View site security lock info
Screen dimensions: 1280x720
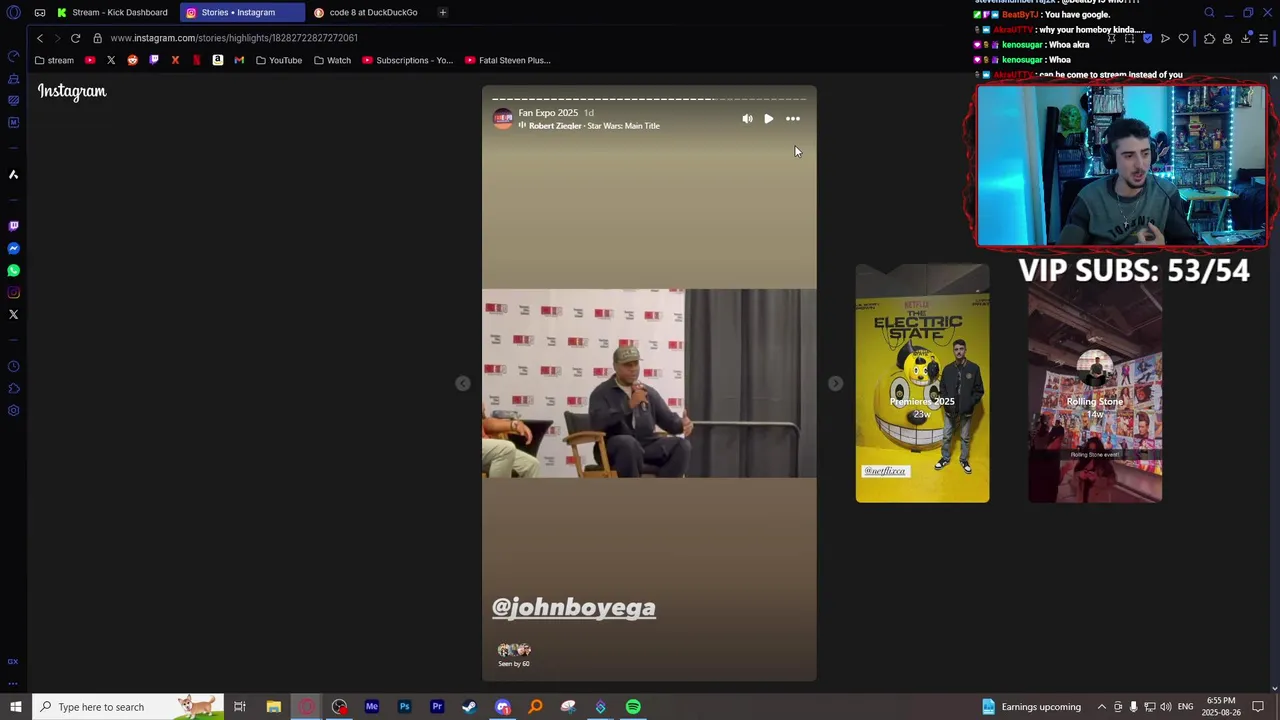click(x=97, y=38)
